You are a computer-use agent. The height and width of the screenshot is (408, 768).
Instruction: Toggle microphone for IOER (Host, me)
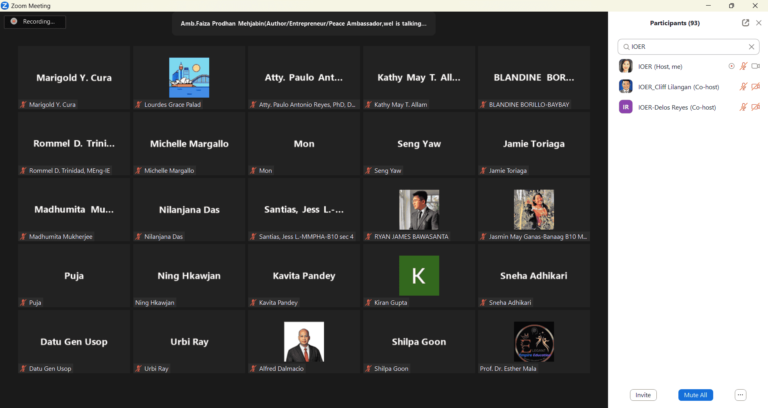743,66
